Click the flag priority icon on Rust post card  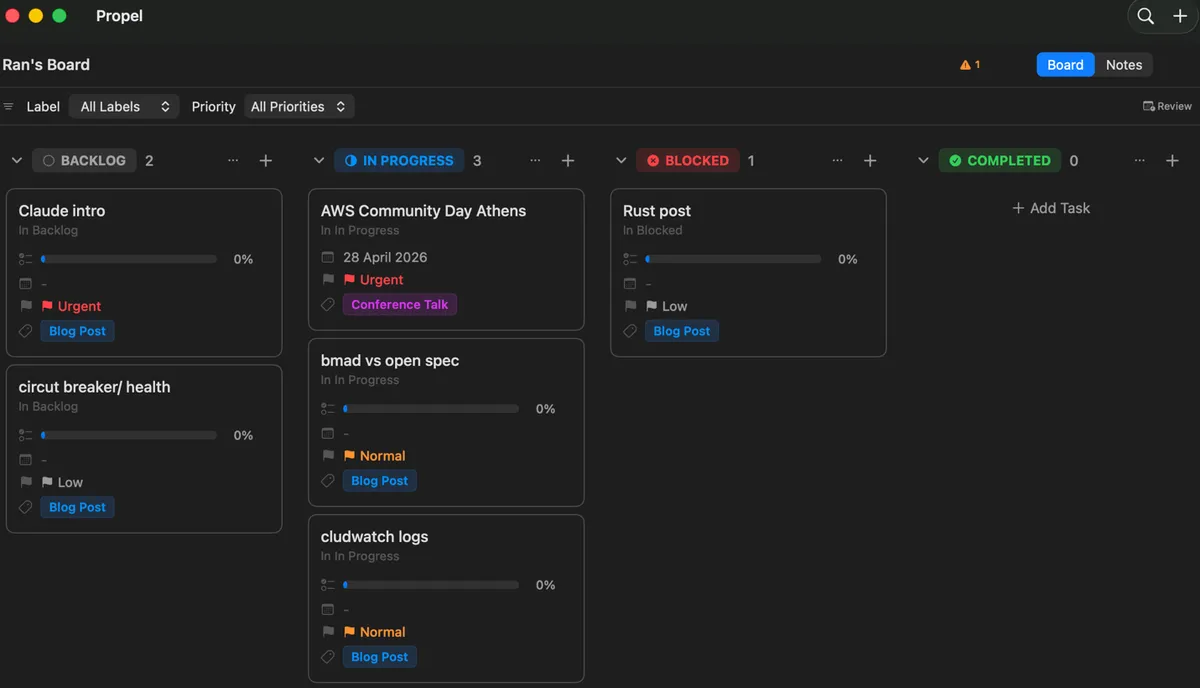[630, 305]
